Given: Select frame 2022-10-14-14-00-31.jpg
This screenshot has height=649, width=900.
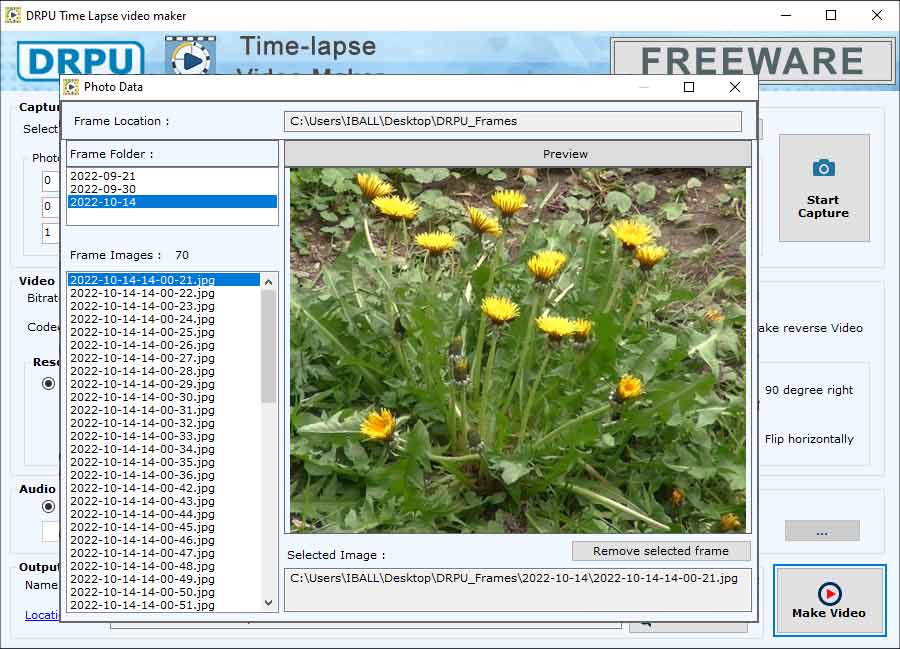Looking at the screenshot, I should click(x=164, y=410).
